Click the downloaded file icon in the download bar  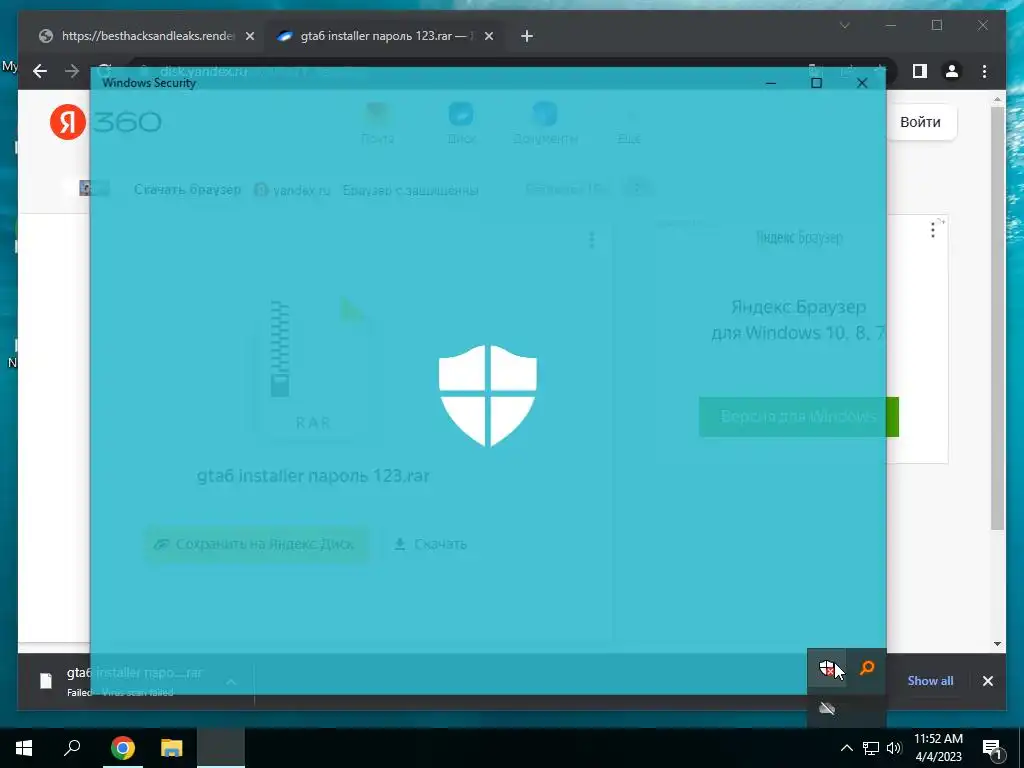46,680
